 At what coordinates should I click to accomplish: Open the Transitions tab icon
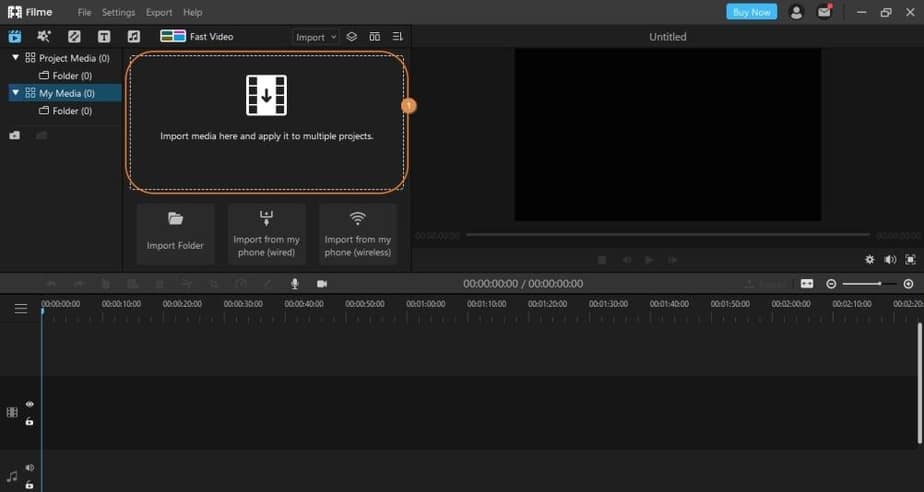tap(74, 37)
